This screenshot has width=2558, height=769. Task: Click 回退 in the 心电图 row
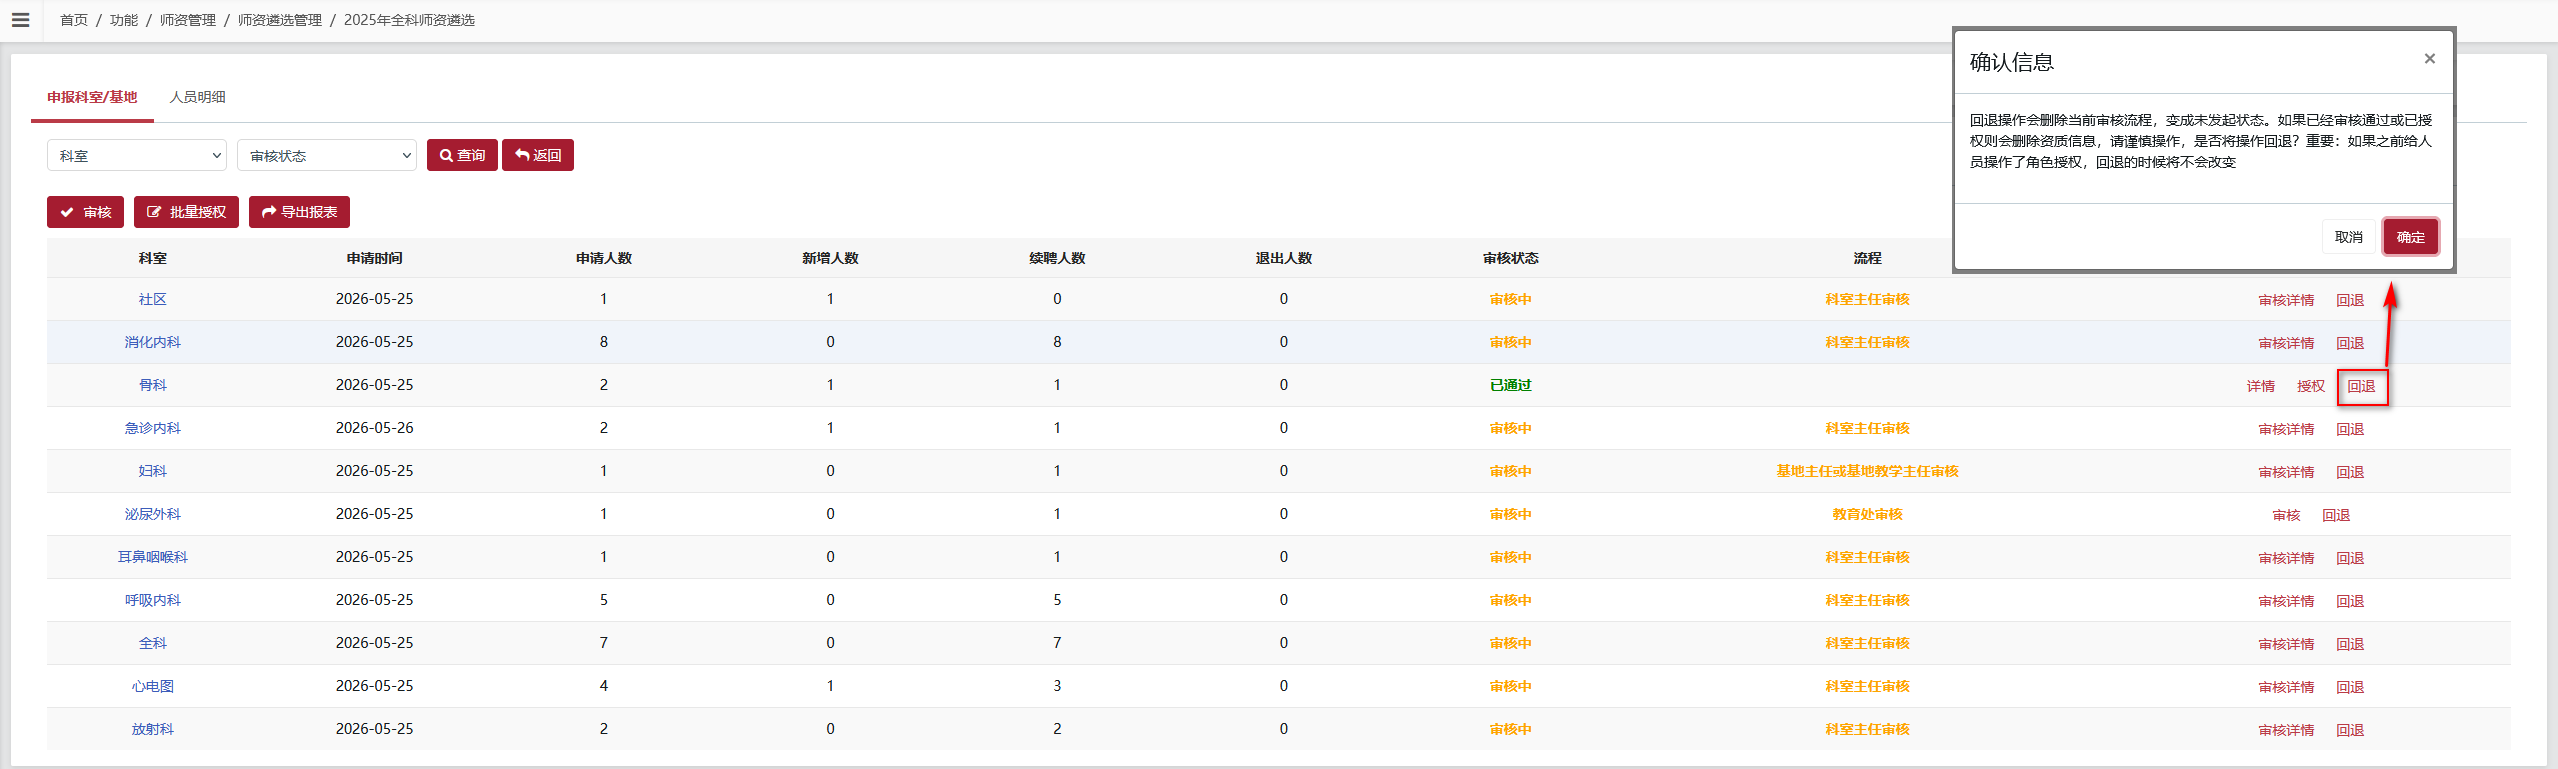(2350, 687)
